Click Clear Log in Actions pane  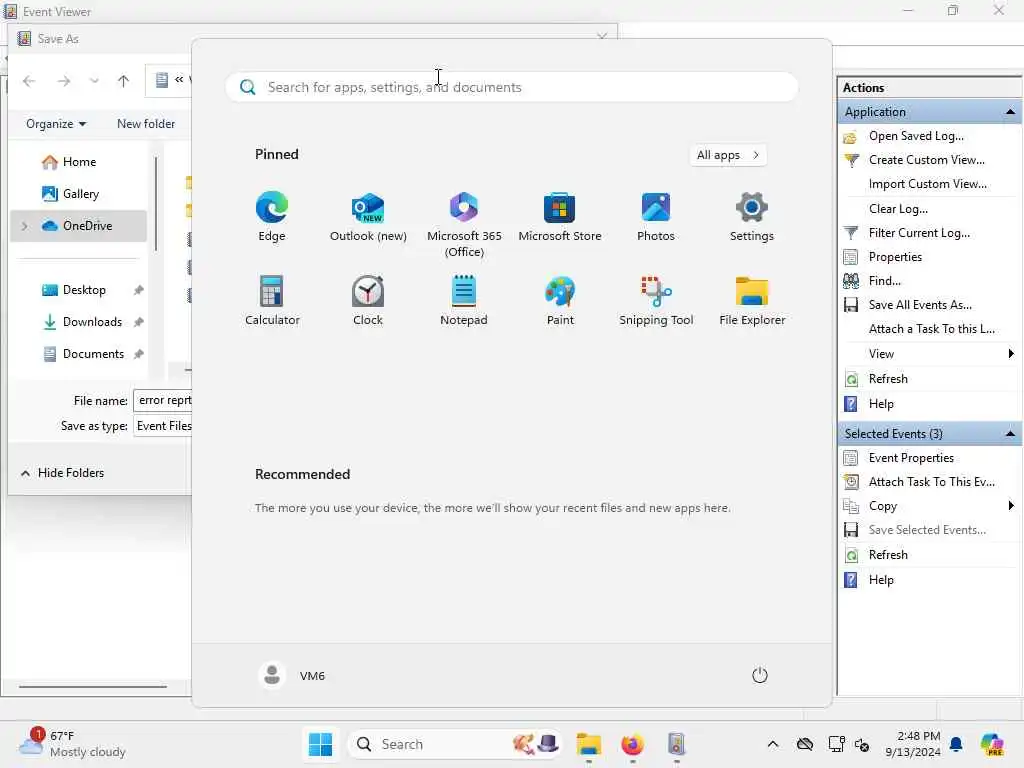(x=898, y=209)
